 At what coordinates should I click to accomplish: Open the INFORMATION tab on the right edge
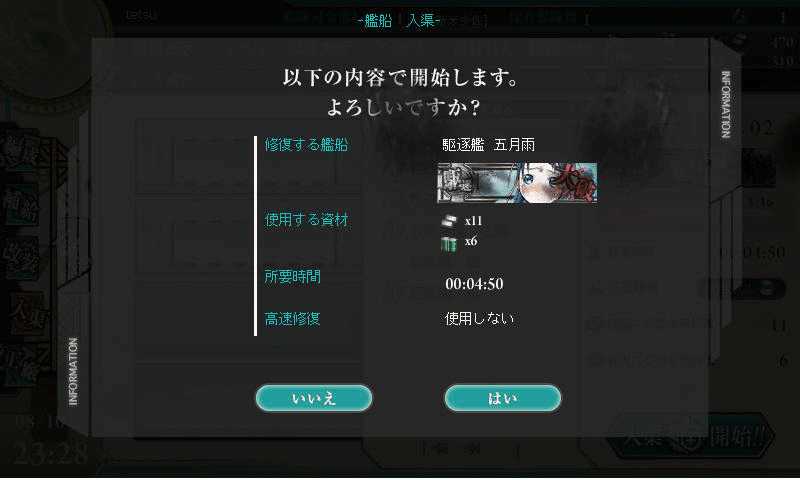point(725,104)
